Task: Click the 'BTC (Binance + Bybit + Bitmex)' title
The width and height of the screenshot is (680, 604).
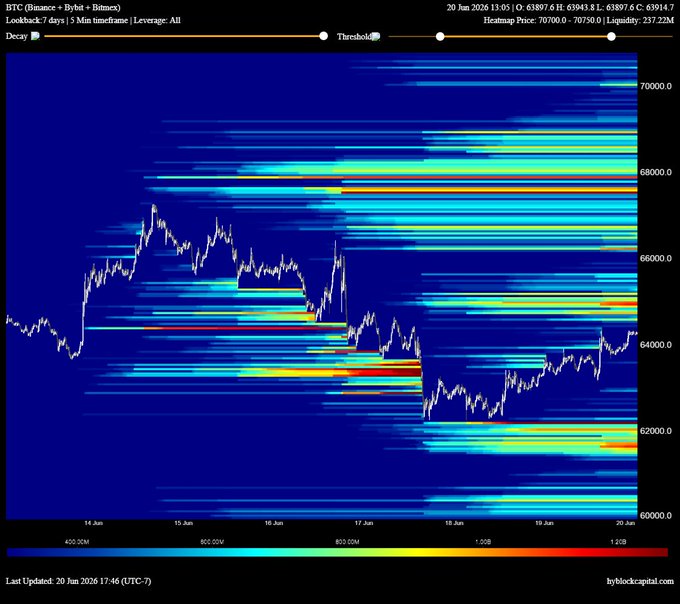Action: click(x=63, y=7)
